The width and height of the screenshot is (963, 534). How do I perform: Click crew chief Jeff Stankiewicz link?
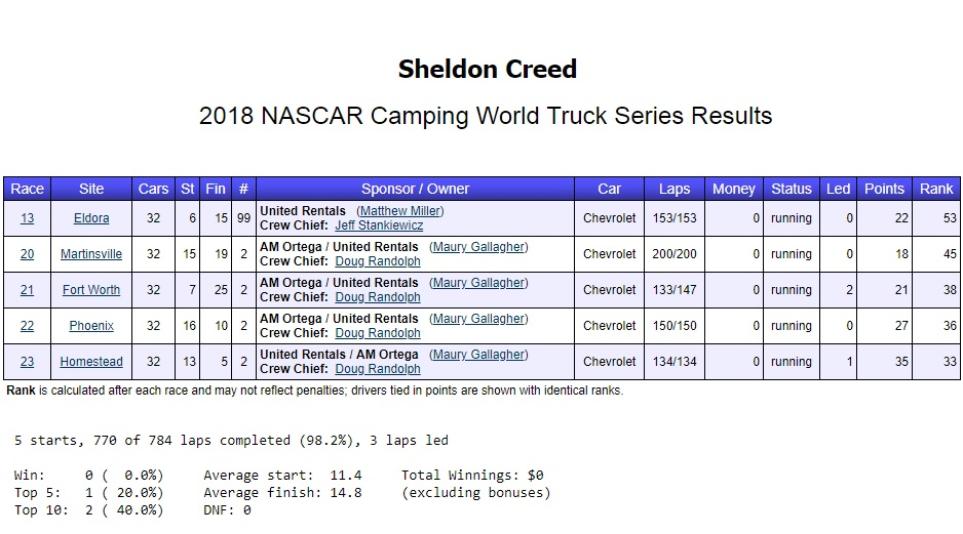[x=378, y=226]
